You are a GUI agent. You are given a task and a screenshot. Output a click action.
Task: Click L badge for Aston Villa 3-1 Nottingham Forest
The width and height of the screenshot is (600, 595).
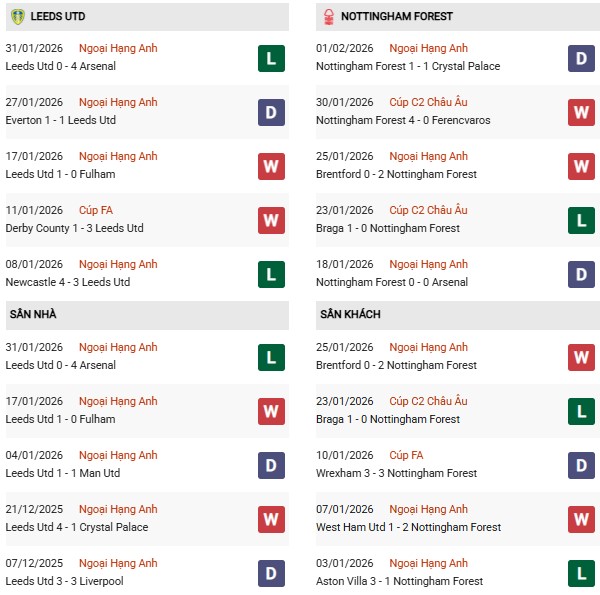581,573
